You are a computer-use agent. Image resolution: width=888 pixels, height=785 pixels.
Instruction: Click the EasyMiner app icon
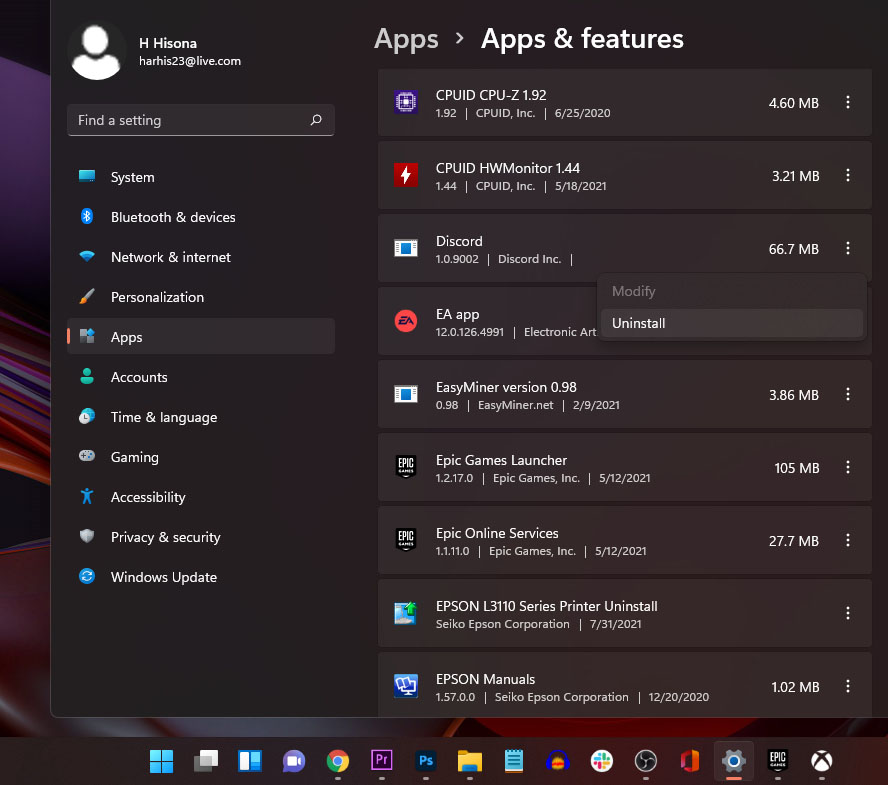(x=406, y=394)
